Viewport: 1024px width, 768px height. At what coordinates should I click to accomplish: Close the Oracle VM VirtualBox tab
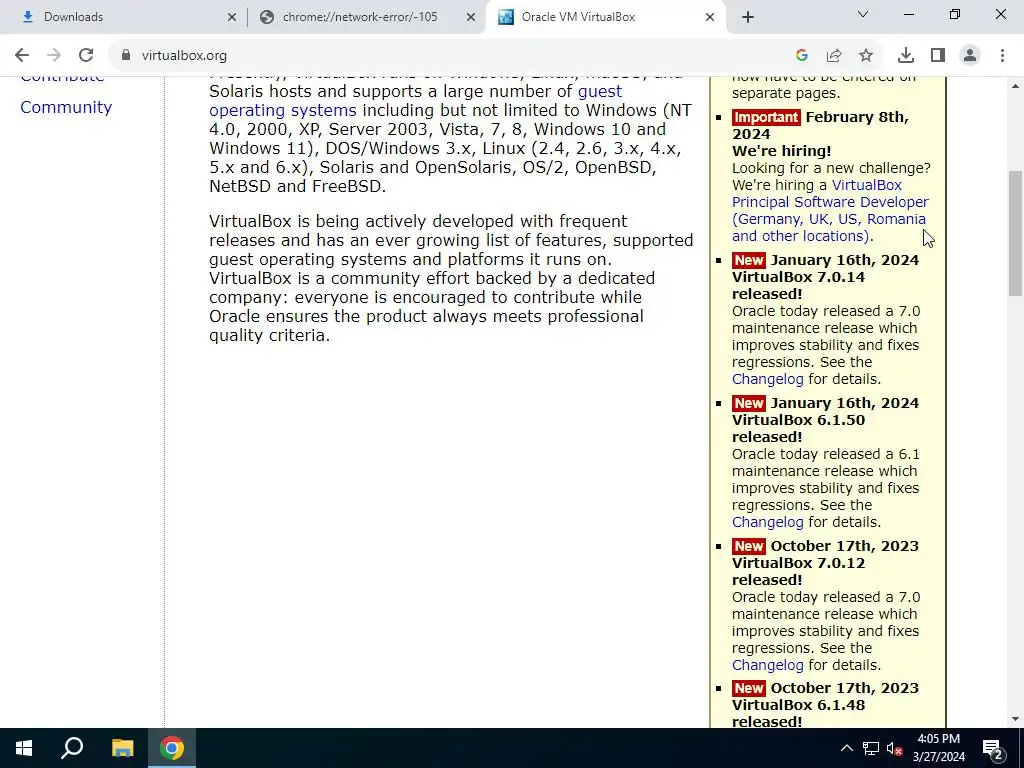click(710, 17)
